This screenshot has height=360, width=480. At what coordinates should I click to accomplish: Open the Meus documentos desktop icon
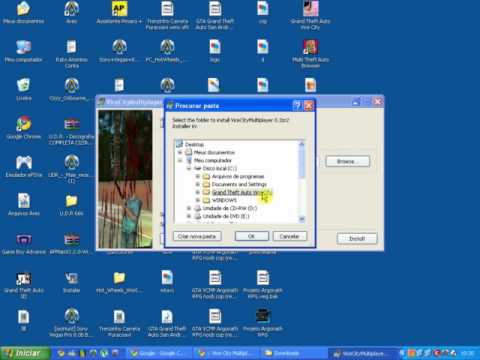pos(23,13)
